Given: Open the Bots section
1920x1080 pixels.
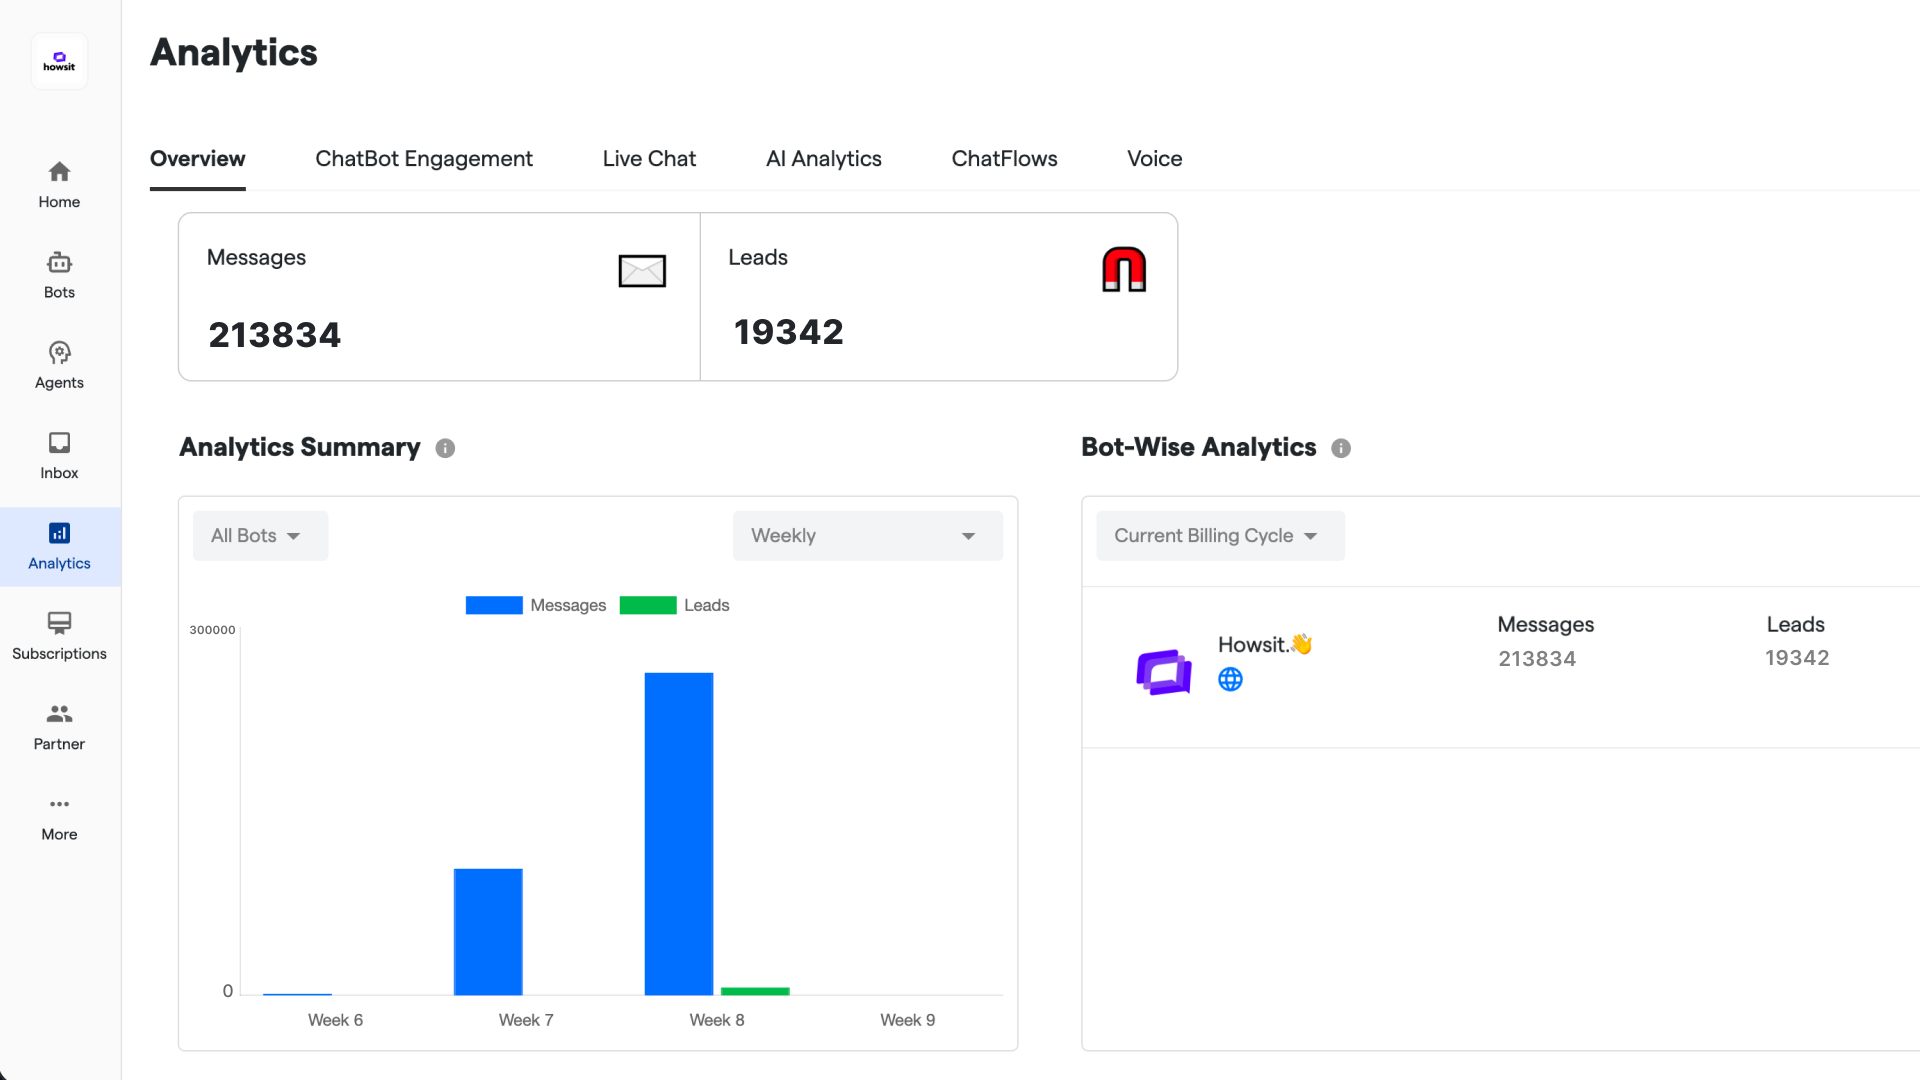Looking at the screenshot, I should [59, 275].
